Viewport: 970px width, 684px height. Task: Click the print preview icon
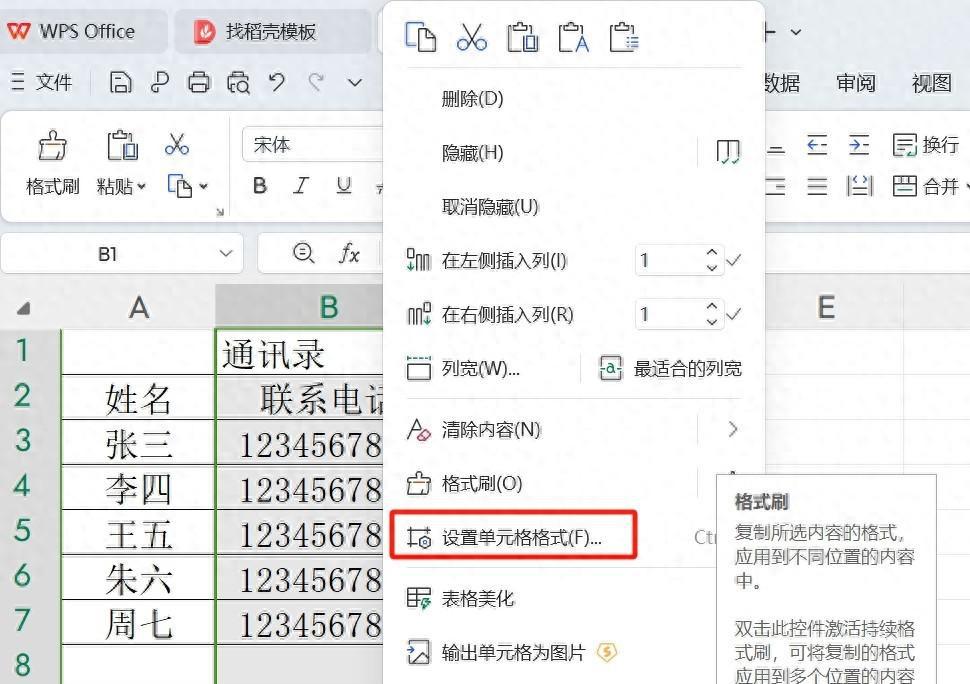coord(238,82)
